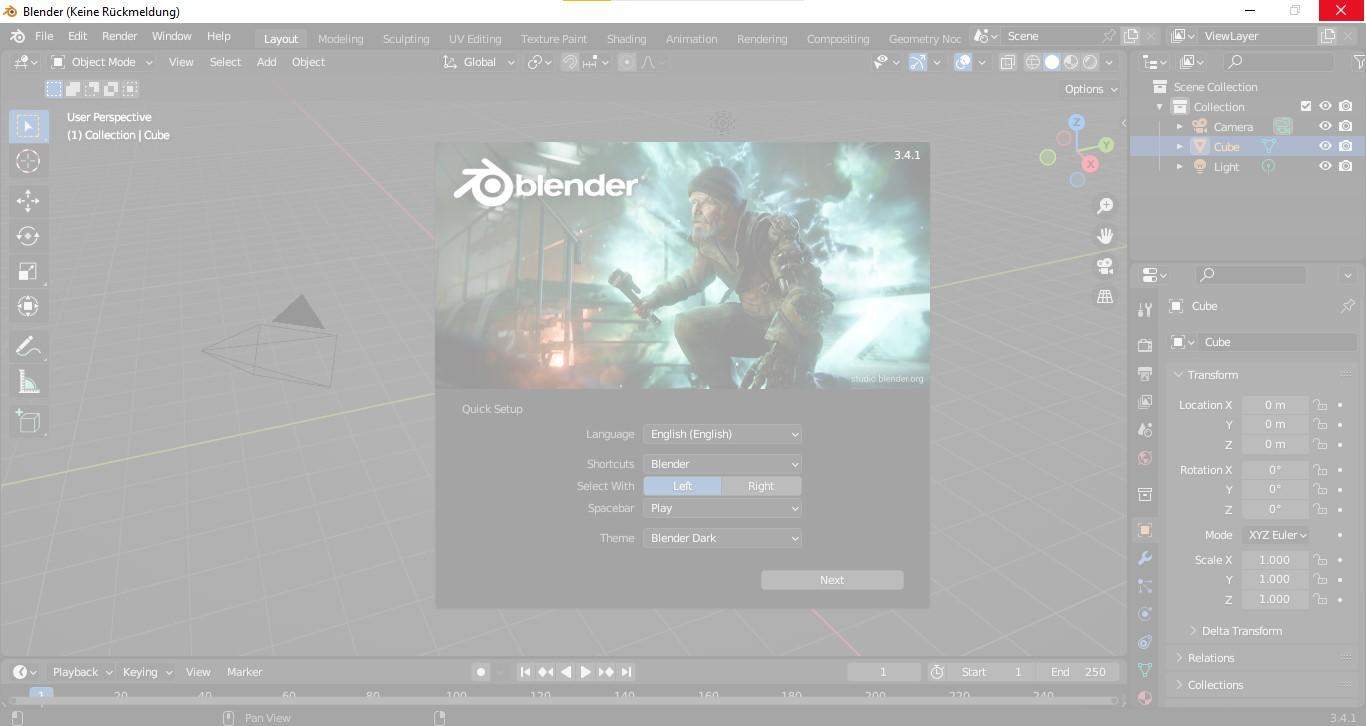Image resolution: width=1366 pixels, height=726 pixels.
Task: Open the Edit menu
Action: pos(76,35)
